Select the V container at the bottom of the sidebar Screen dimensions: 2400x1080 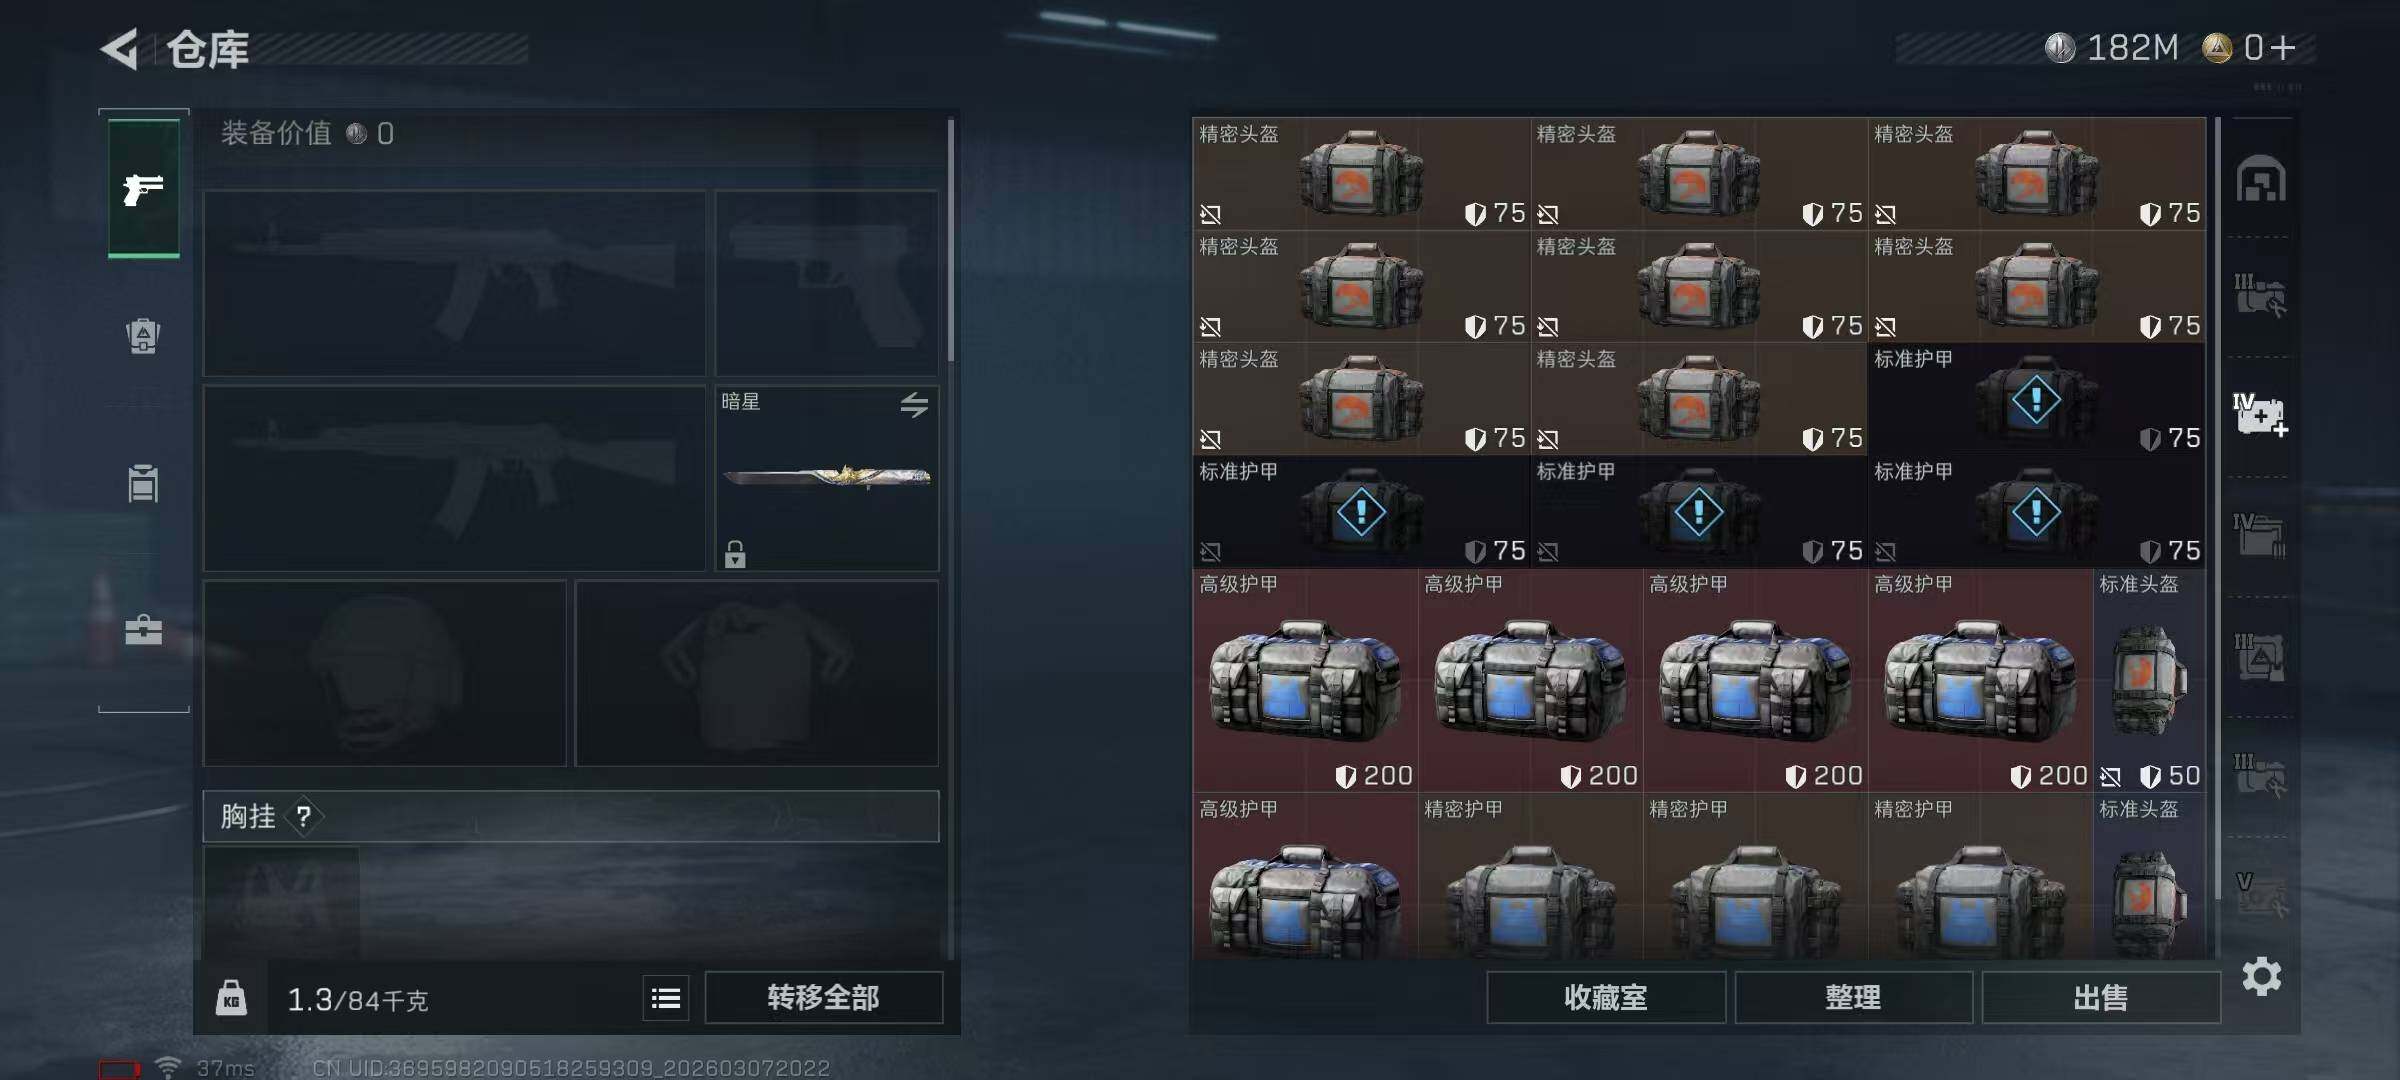click(2261, 894)
